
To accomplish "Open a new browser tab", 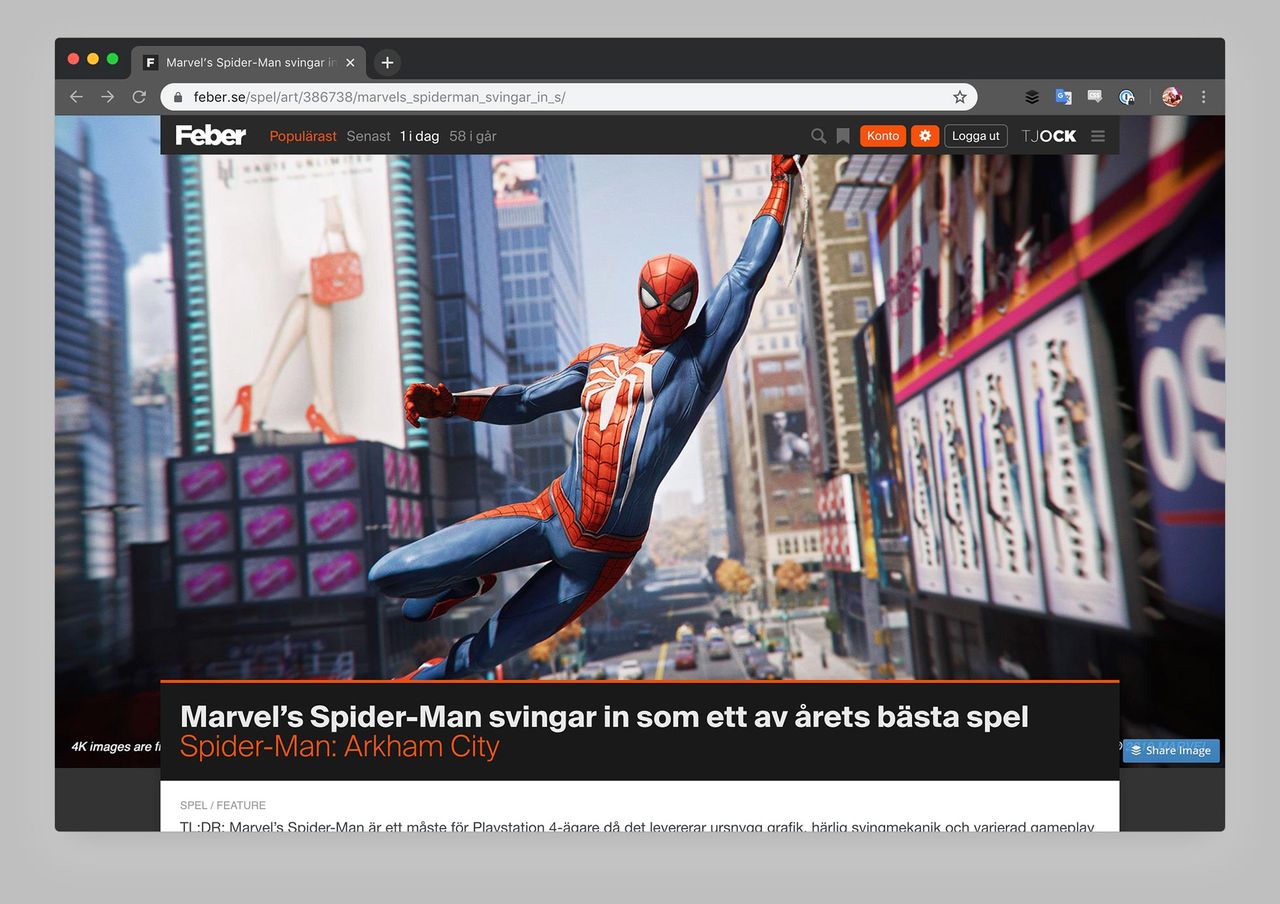I will [x=387, y=62].
